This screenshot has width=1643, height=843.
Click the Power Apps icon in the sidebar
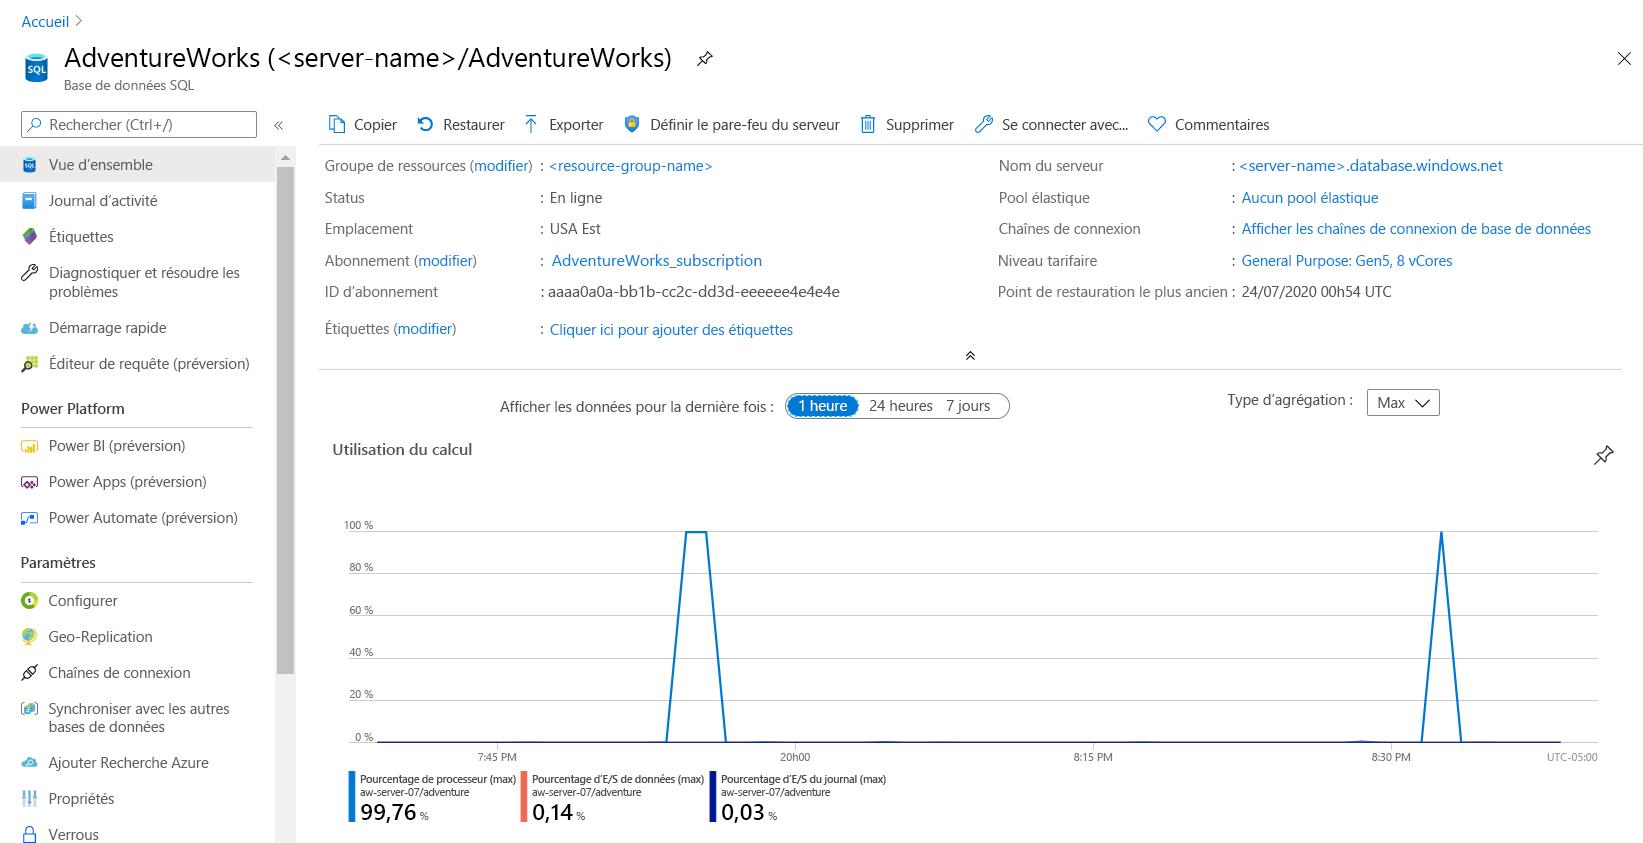pos(30,482)
